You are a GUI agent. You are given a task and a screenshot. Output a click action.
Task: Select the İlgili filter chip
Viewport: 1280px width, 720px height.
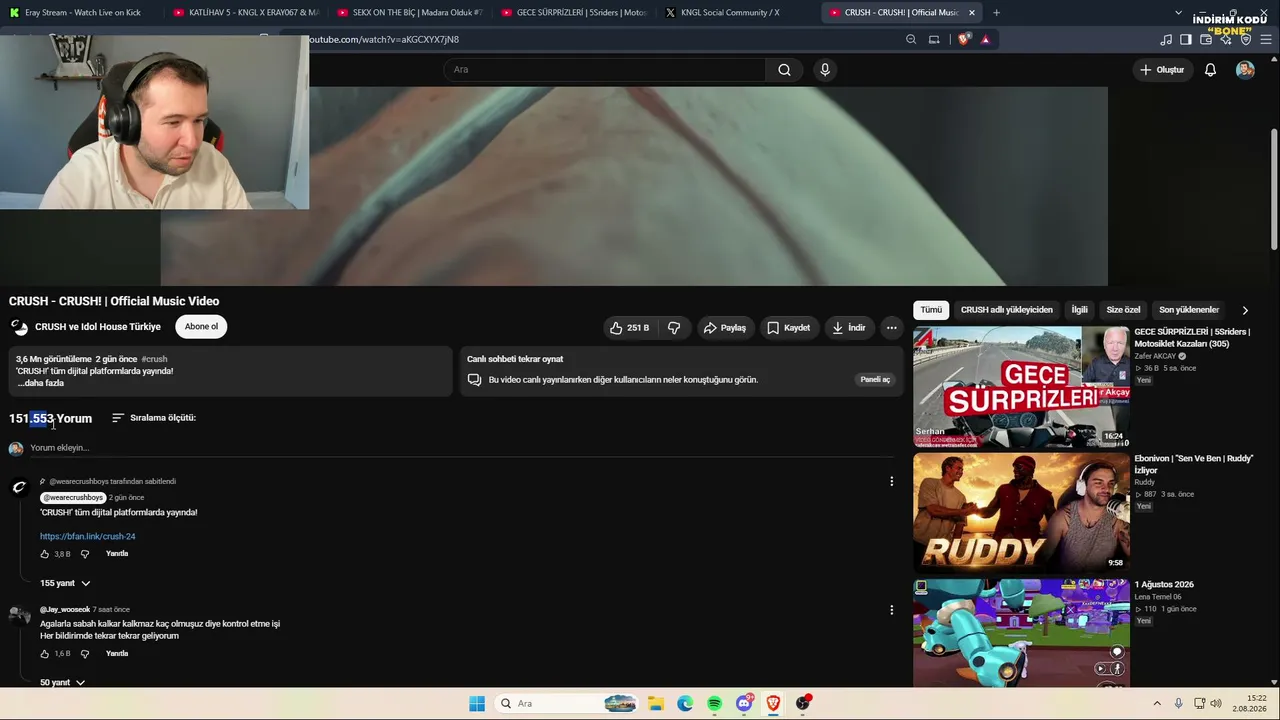click(x=1080, y=310)
